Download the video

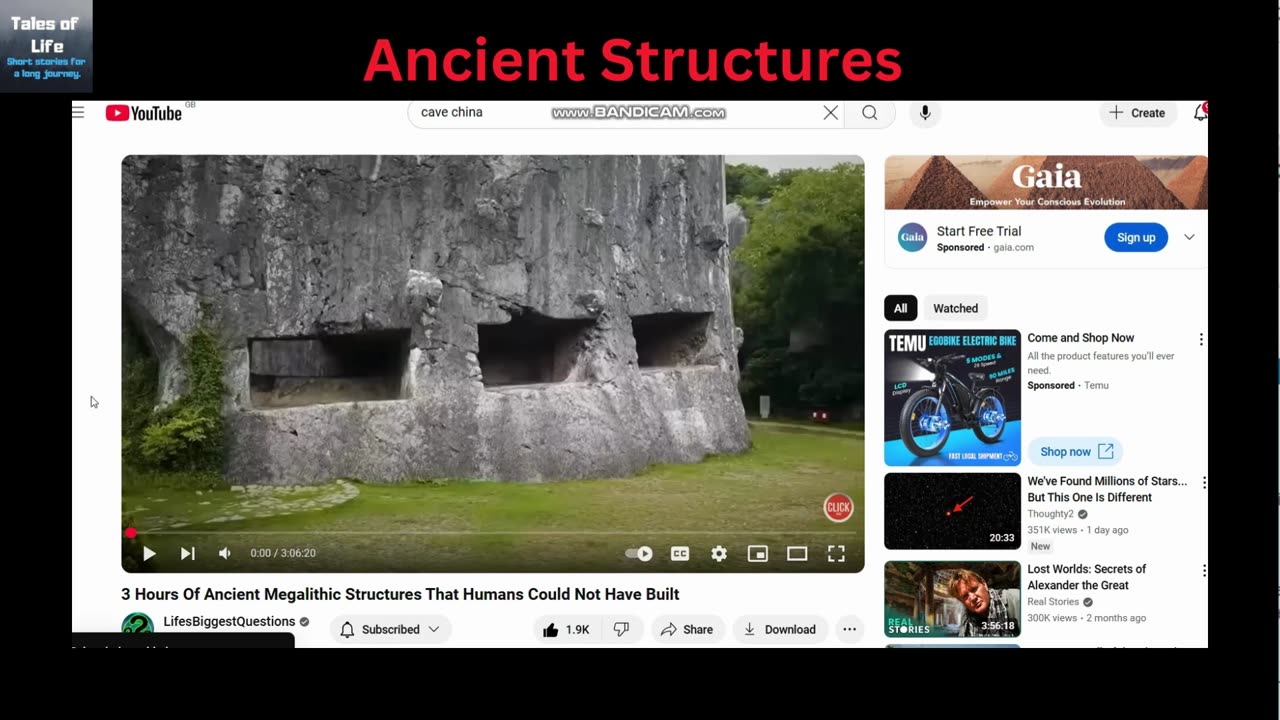[x=780, y=629]
